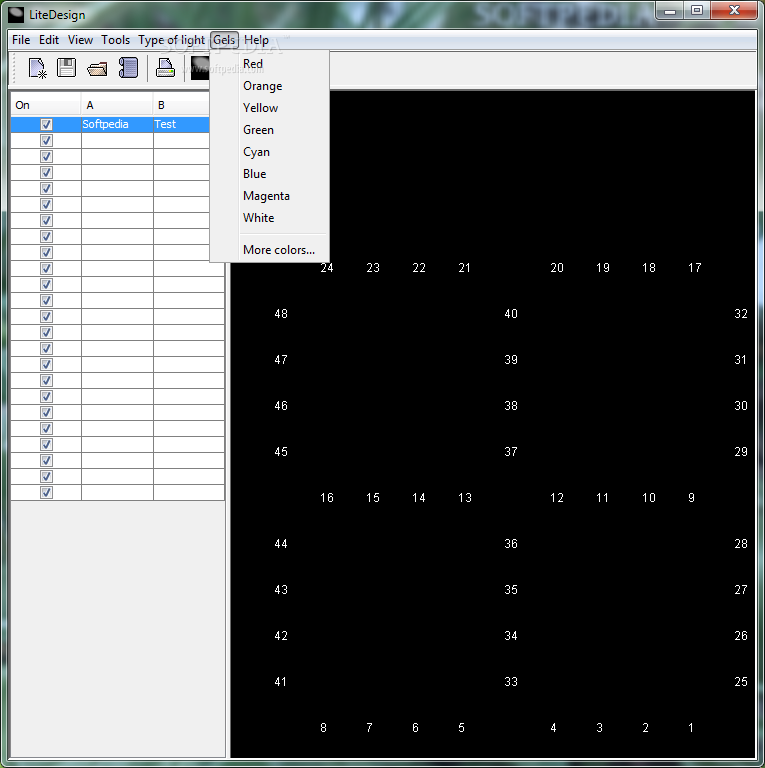The height and width of the screenshot is (768, 765).
Task: Select light number 45 on stage
Action: point(281,452)
